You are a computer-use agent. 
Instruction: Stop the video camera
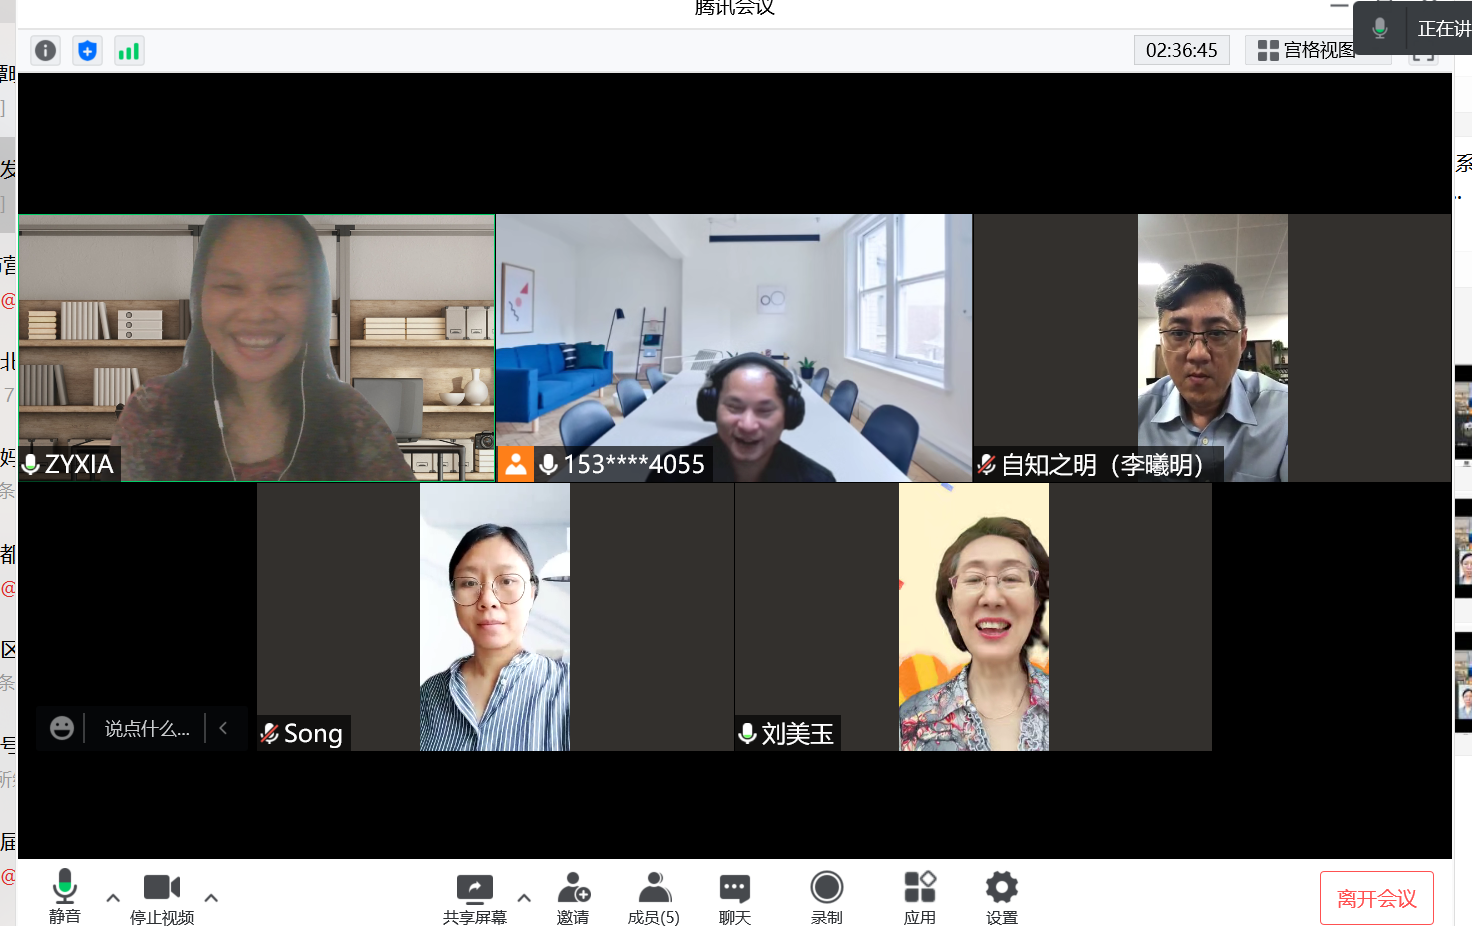(162, 897)
